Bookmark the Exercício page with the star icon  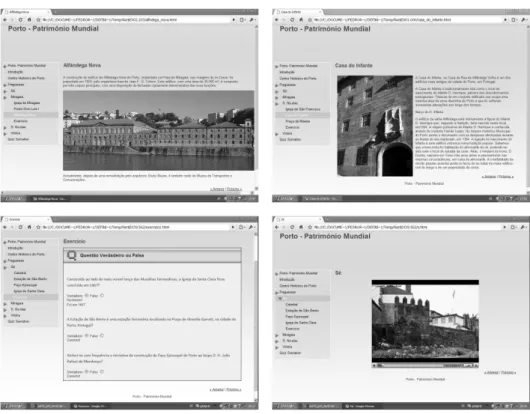click(38, 227)
